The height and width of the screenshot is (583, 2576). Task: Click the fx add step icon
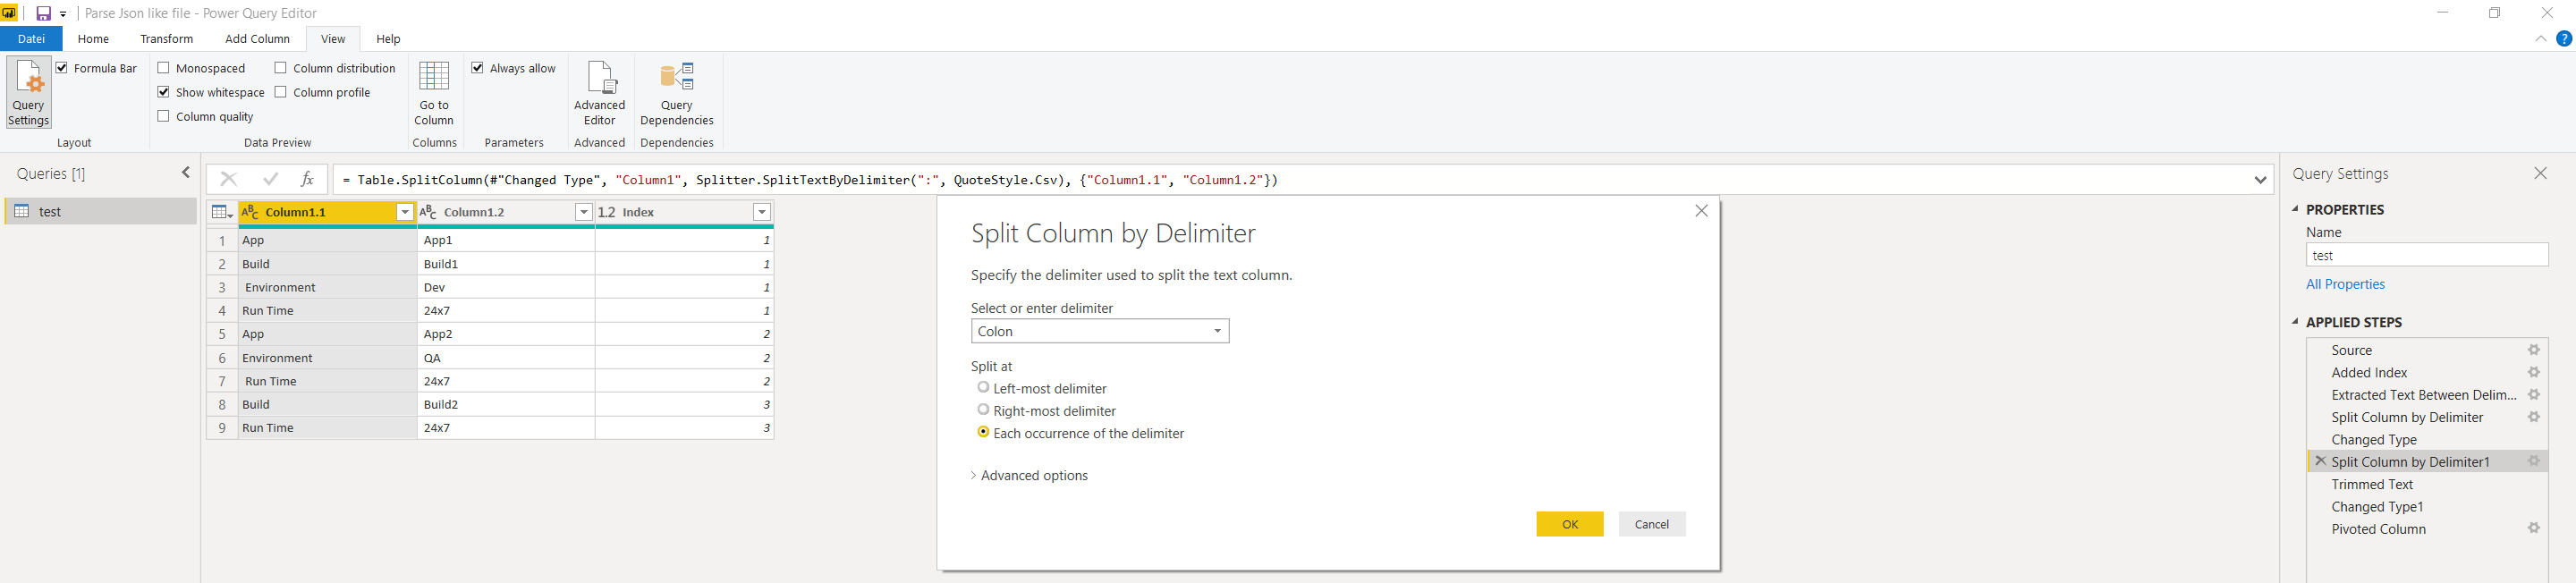(x=307, y=179)
